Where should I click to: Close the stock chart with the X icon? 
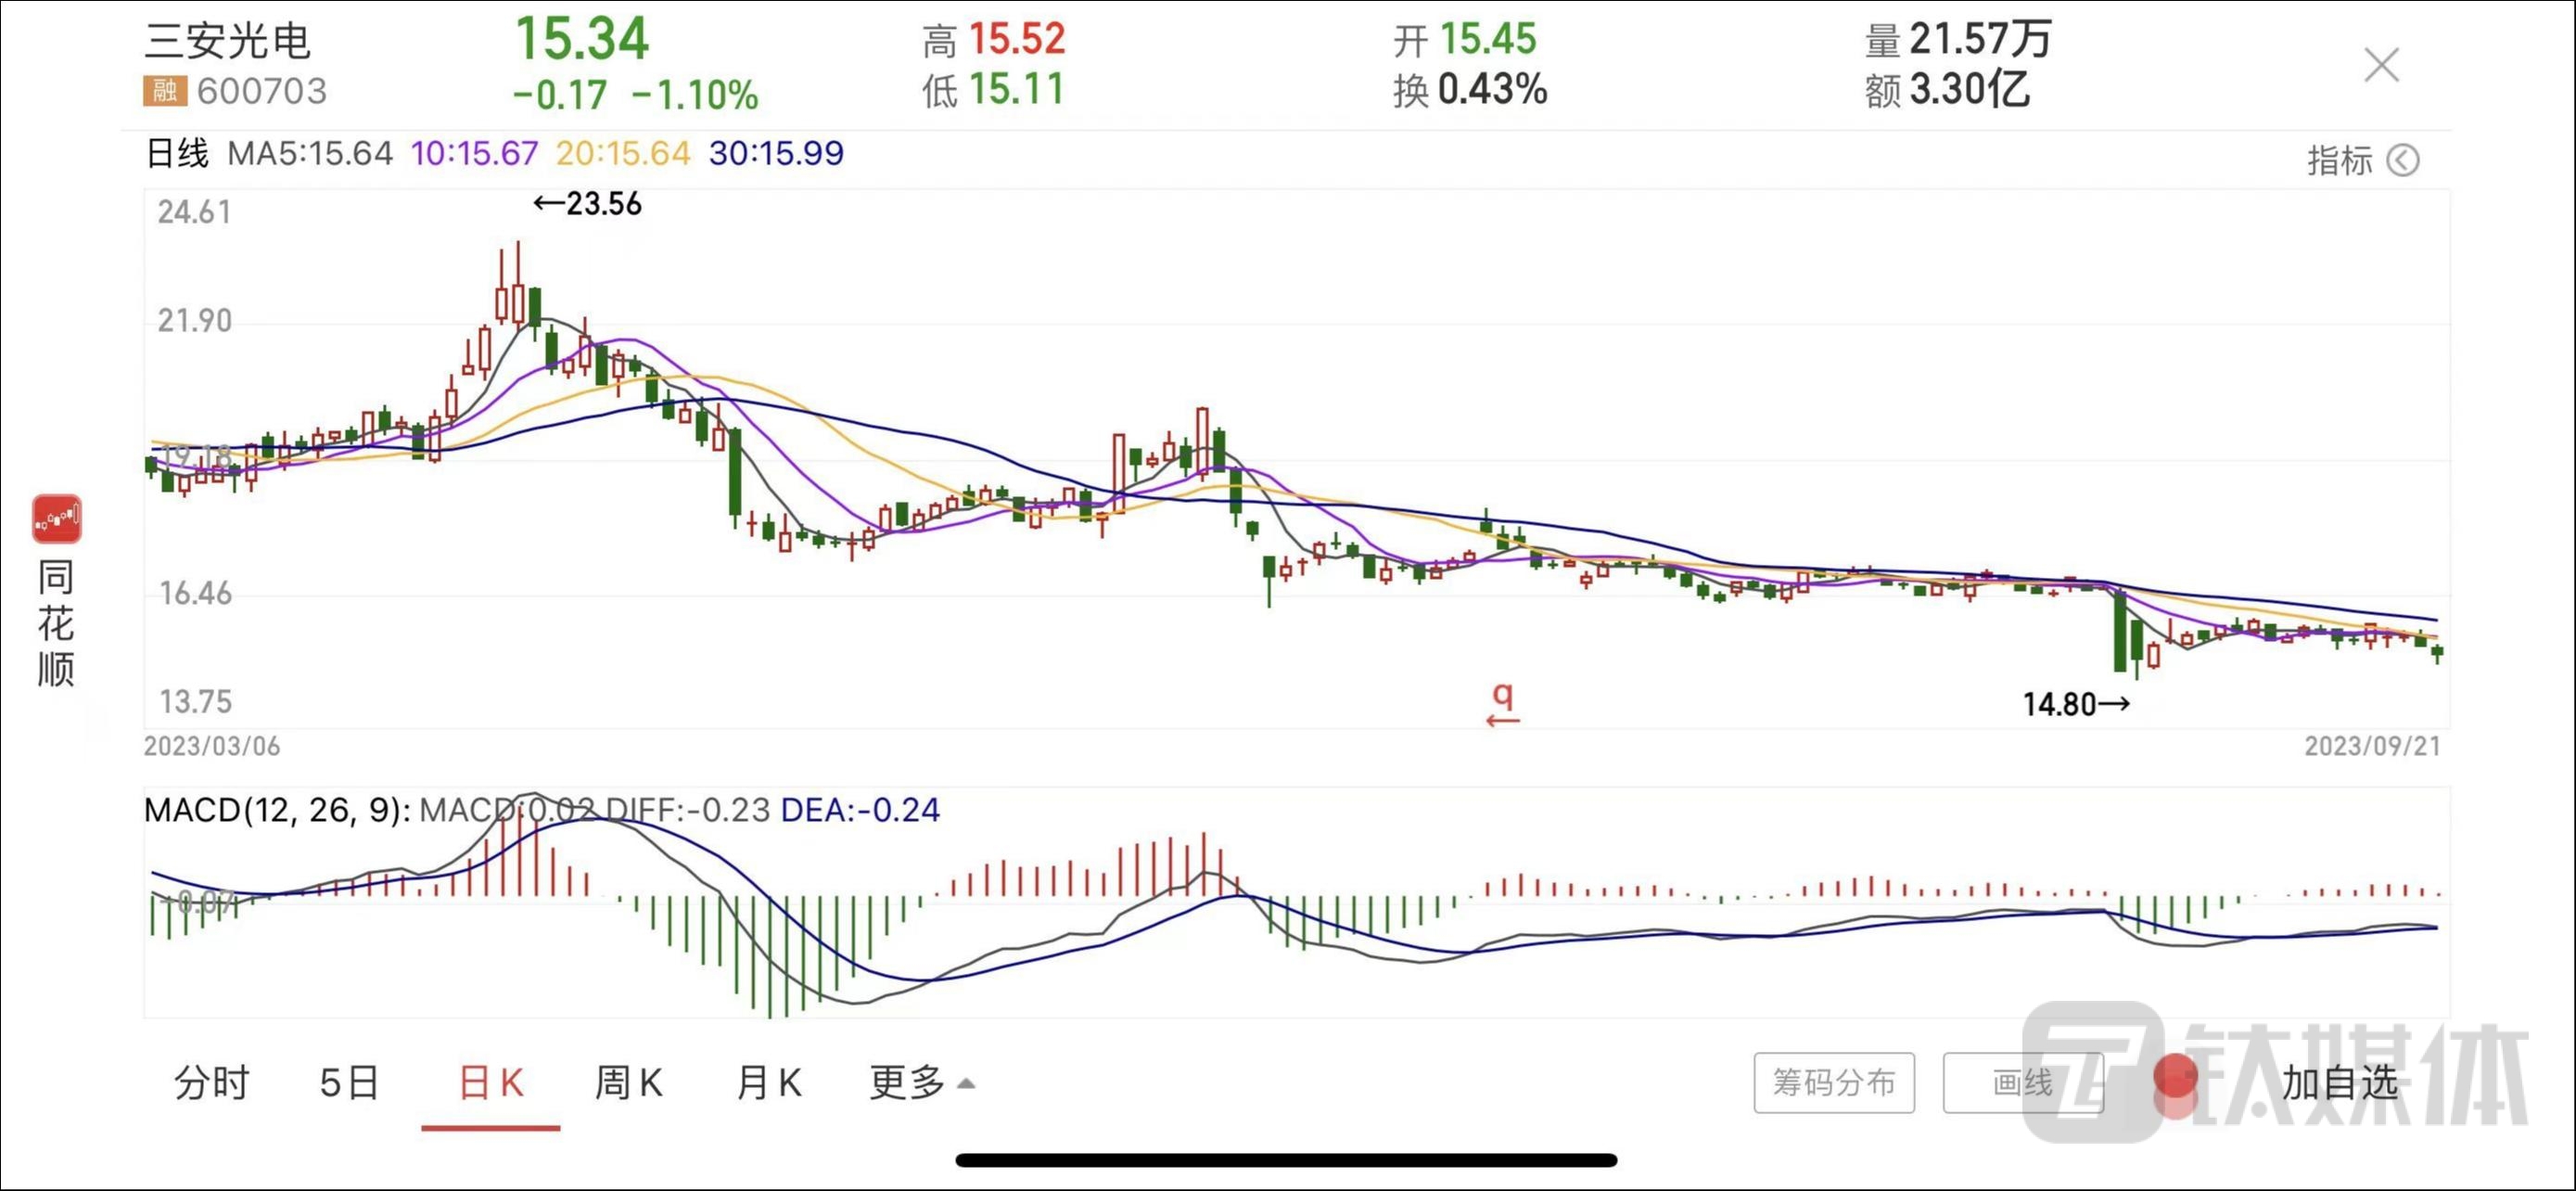pyautogui.click(x=2381, y=66)
